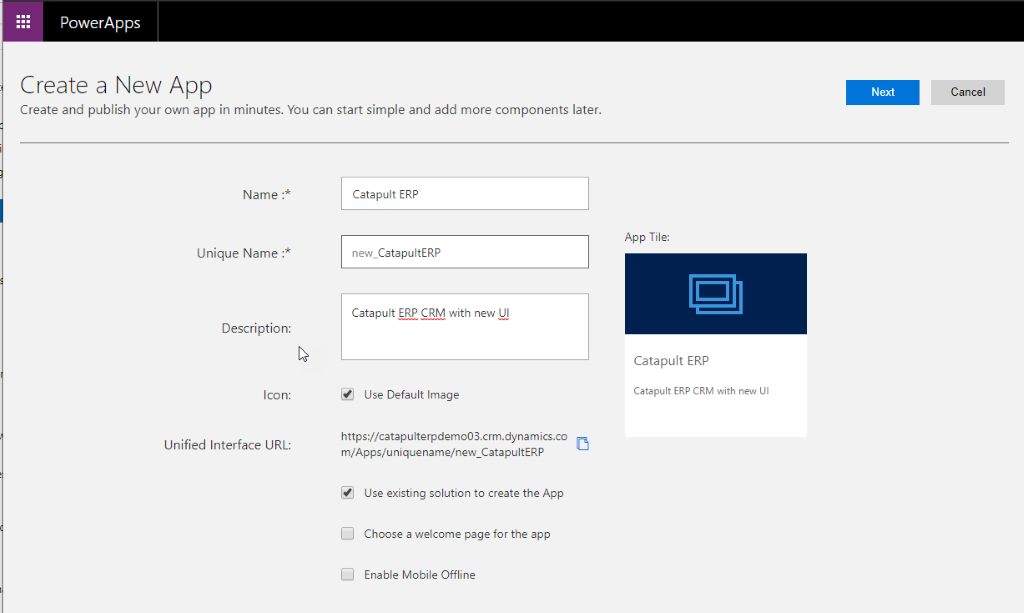Open the app launcher waffle icon
Viewport: 1024px width, 613px height.
click(x=23, y=22)
